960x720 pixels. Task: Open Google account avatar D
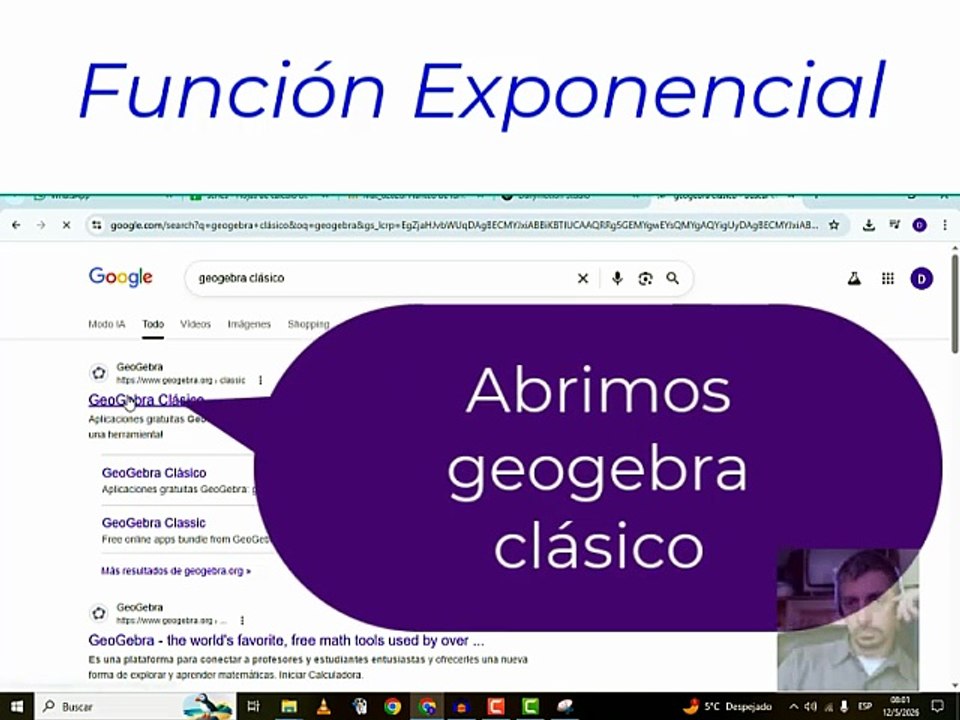coord(921,279)
